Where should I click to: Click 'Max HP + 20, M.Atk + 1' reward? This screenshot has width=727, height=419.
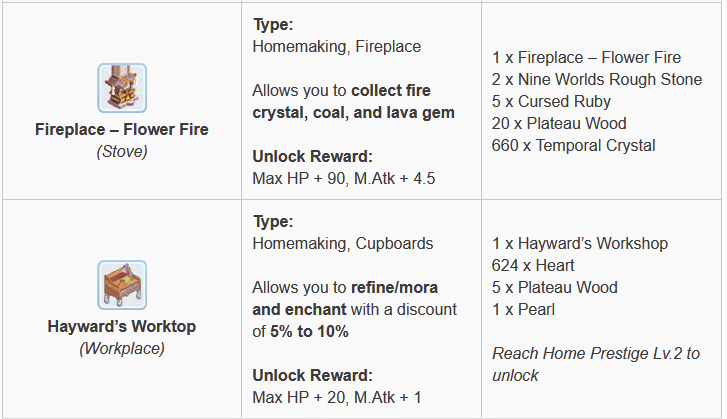click(x=337, y=397)
